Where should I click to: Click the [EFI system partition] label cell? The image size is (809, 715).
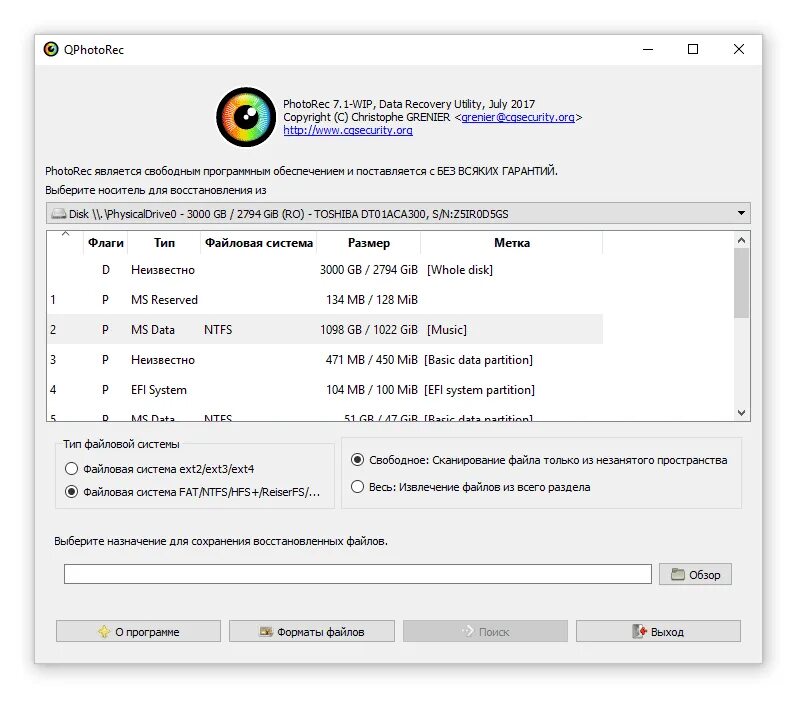(x=479, y=389)
